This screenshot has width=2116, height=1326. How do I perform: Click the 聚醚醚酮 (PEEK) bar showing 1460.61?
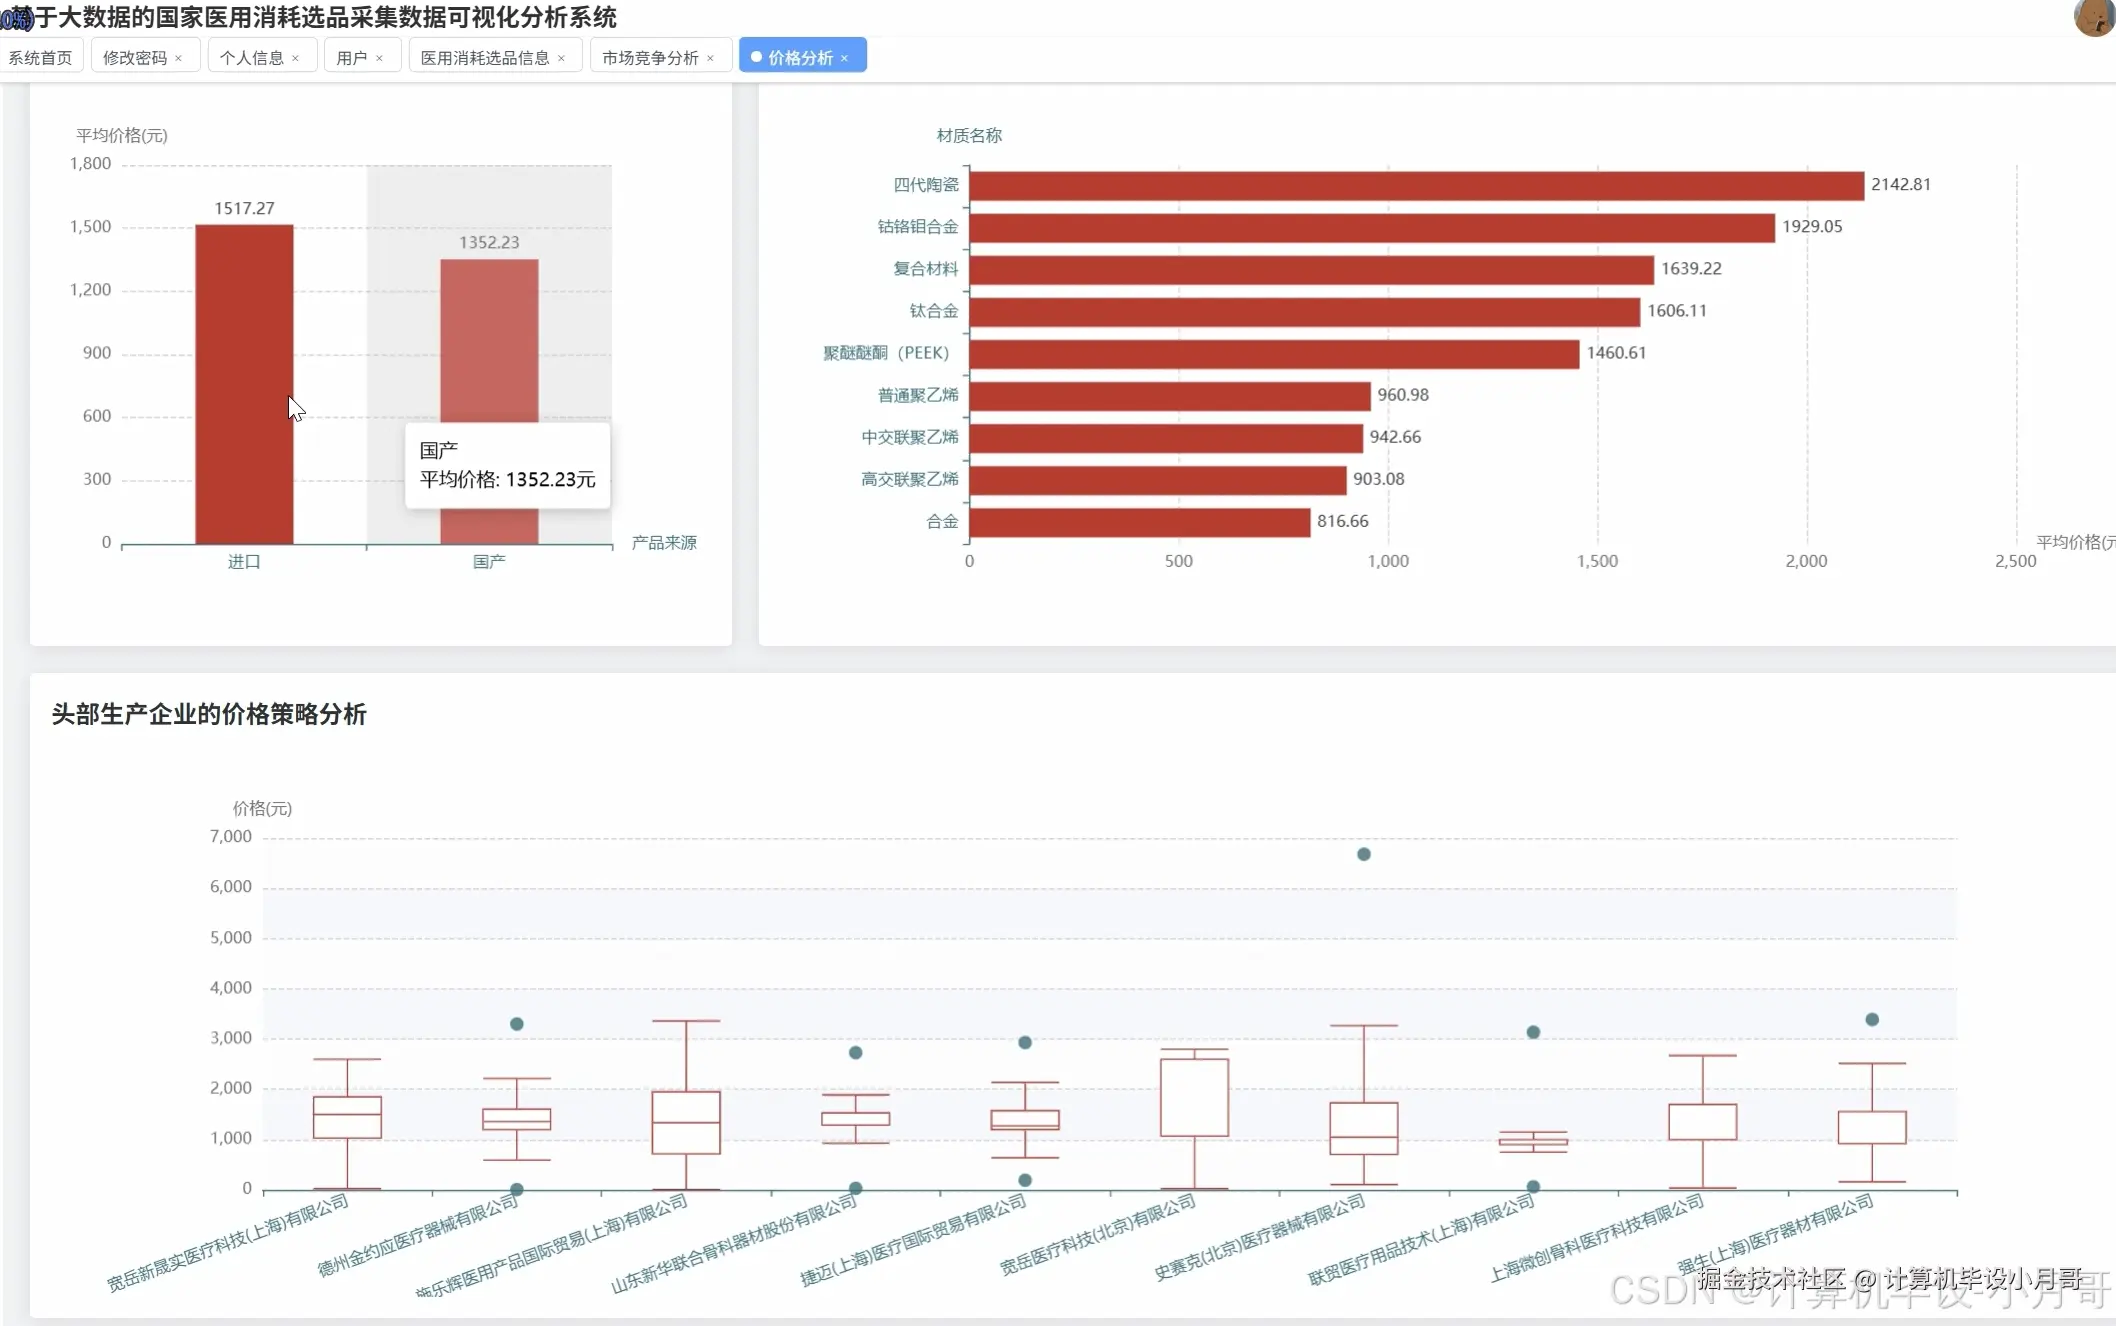click(x=1274, y=354)
